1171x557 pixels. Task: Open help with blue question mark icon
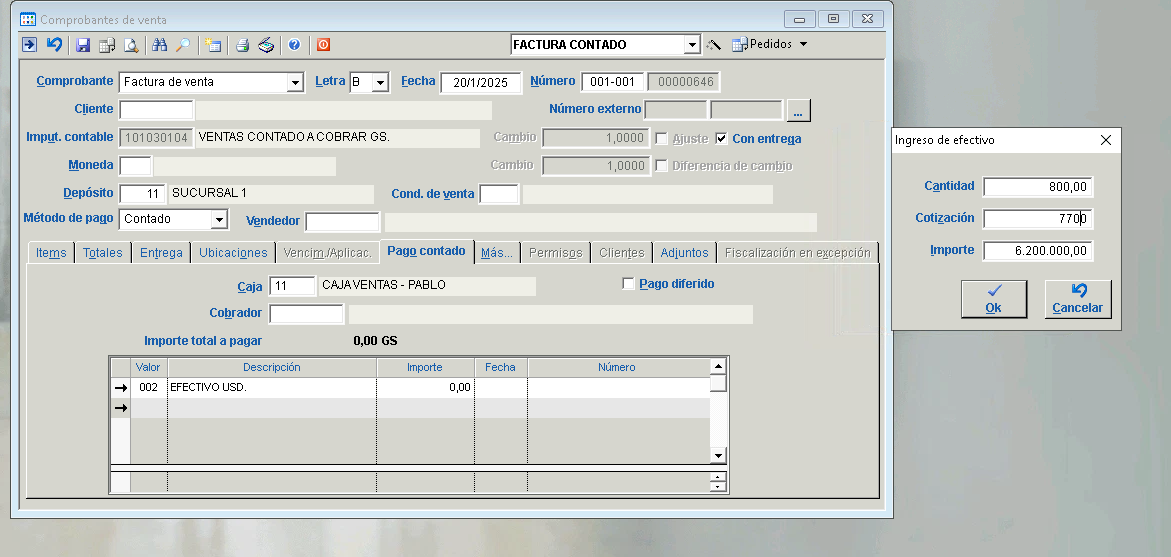(x=294, y=45)
